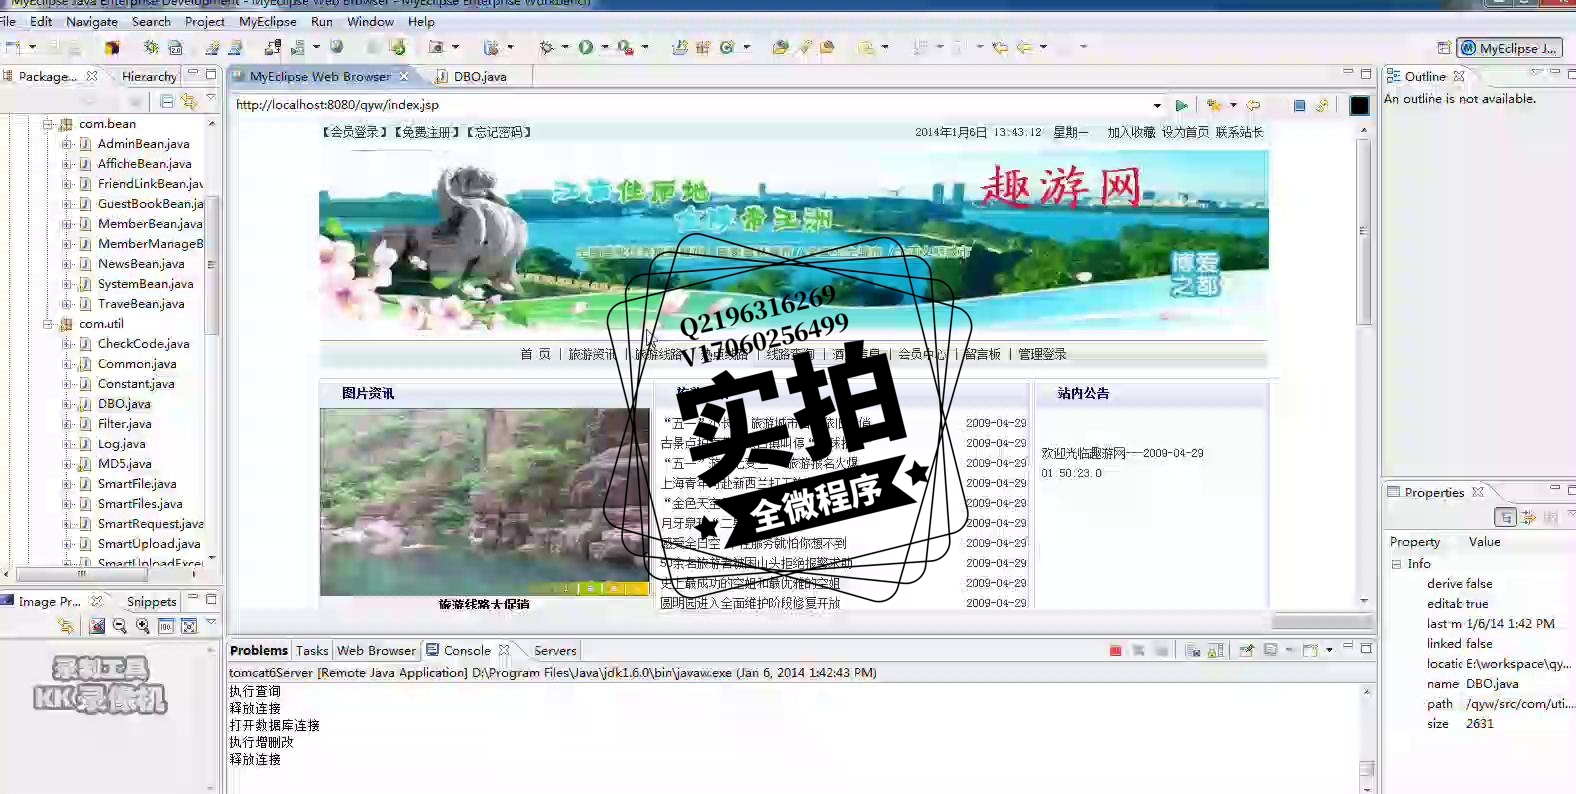Switch to the Problems tab
Viewport: 1576px width, 794px height.
pos(259,650)
